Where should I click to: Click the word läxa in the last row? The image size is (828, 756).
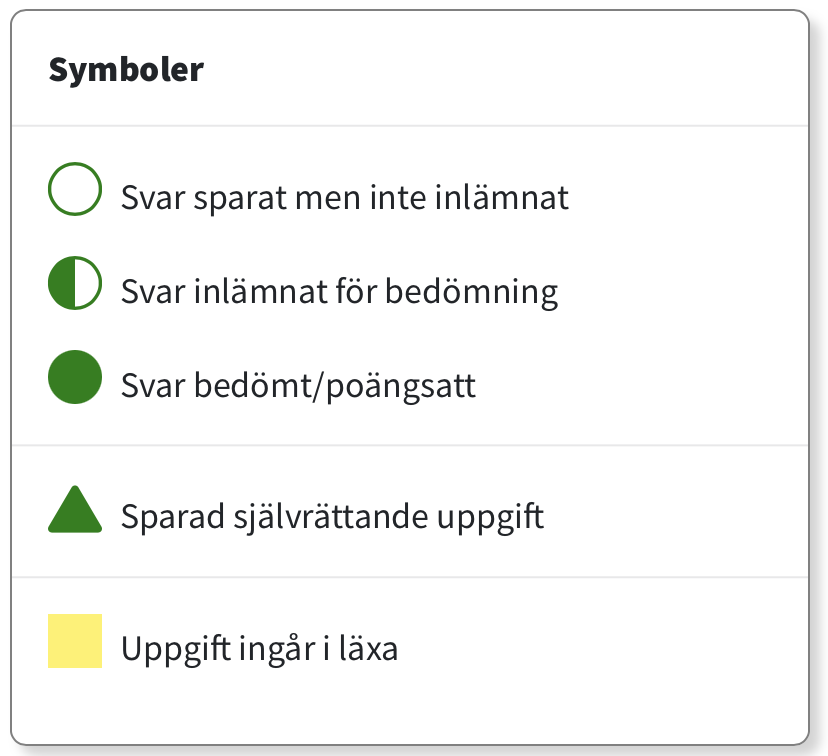pyautogui.click(x=368, y=648)
